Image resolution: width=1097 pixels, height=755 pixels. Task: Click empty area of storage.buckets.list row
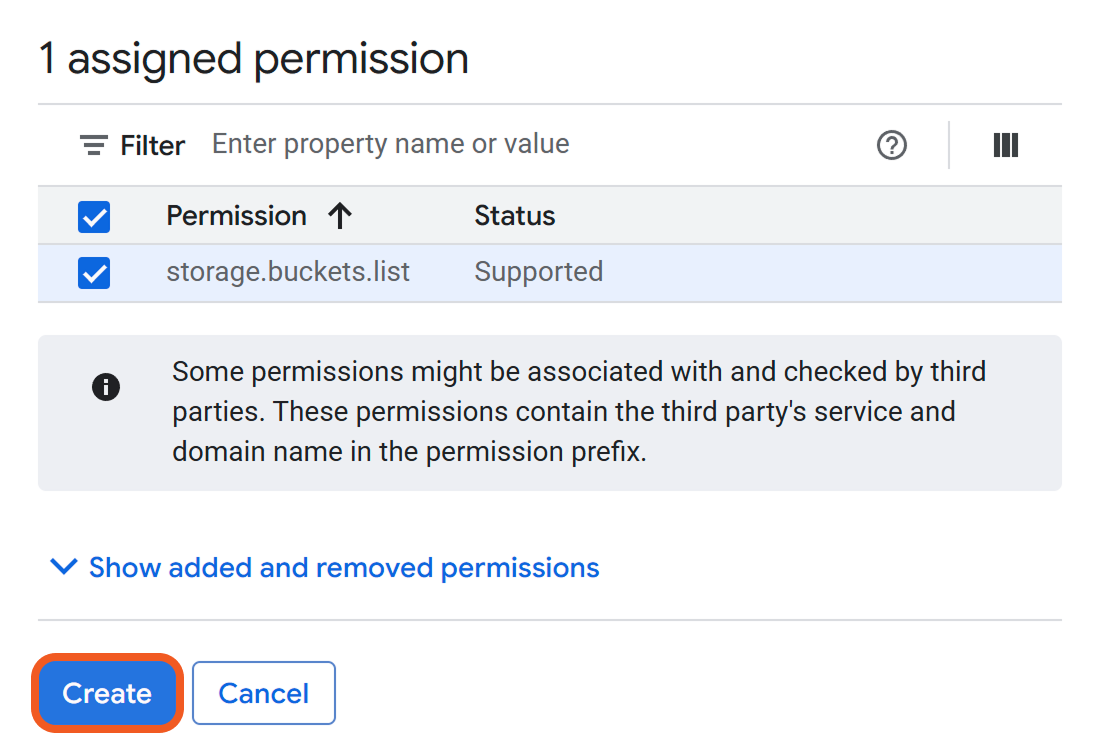[x=830, y=273]
